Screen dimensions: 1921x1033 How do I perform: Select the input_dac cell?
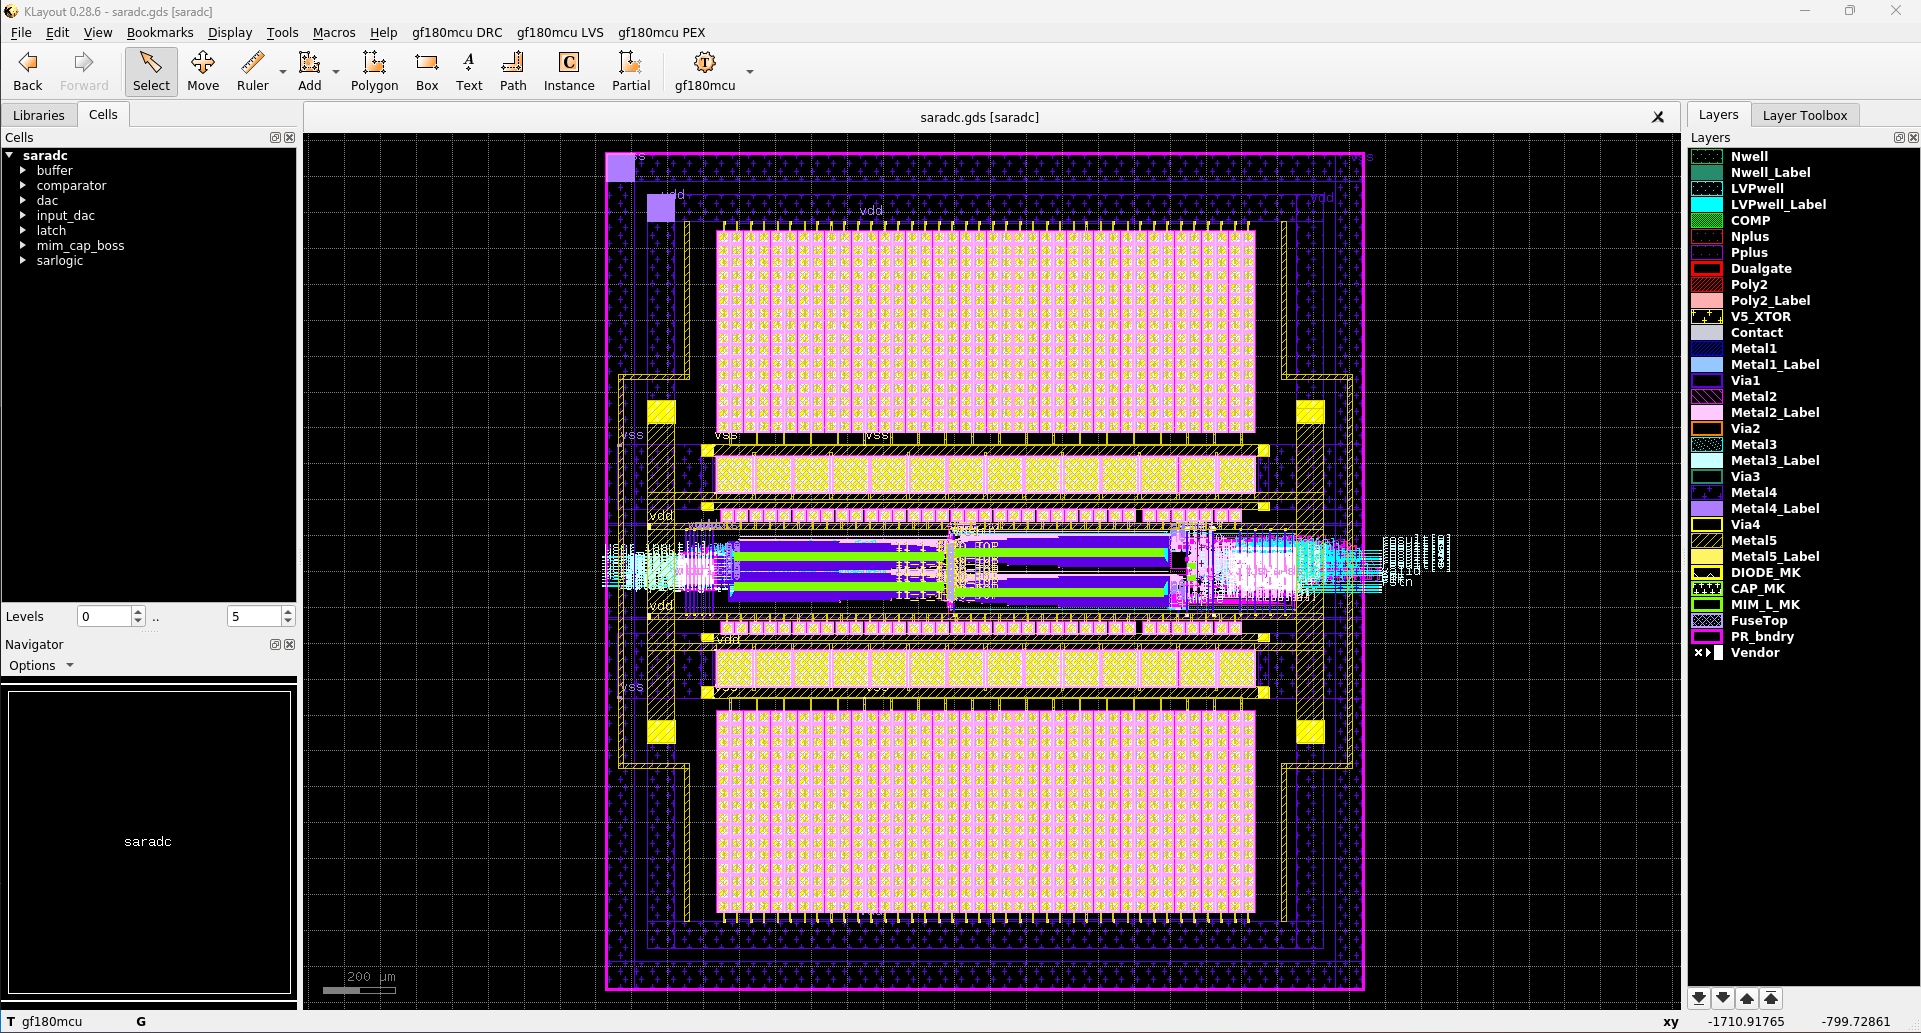click(66, 215)
